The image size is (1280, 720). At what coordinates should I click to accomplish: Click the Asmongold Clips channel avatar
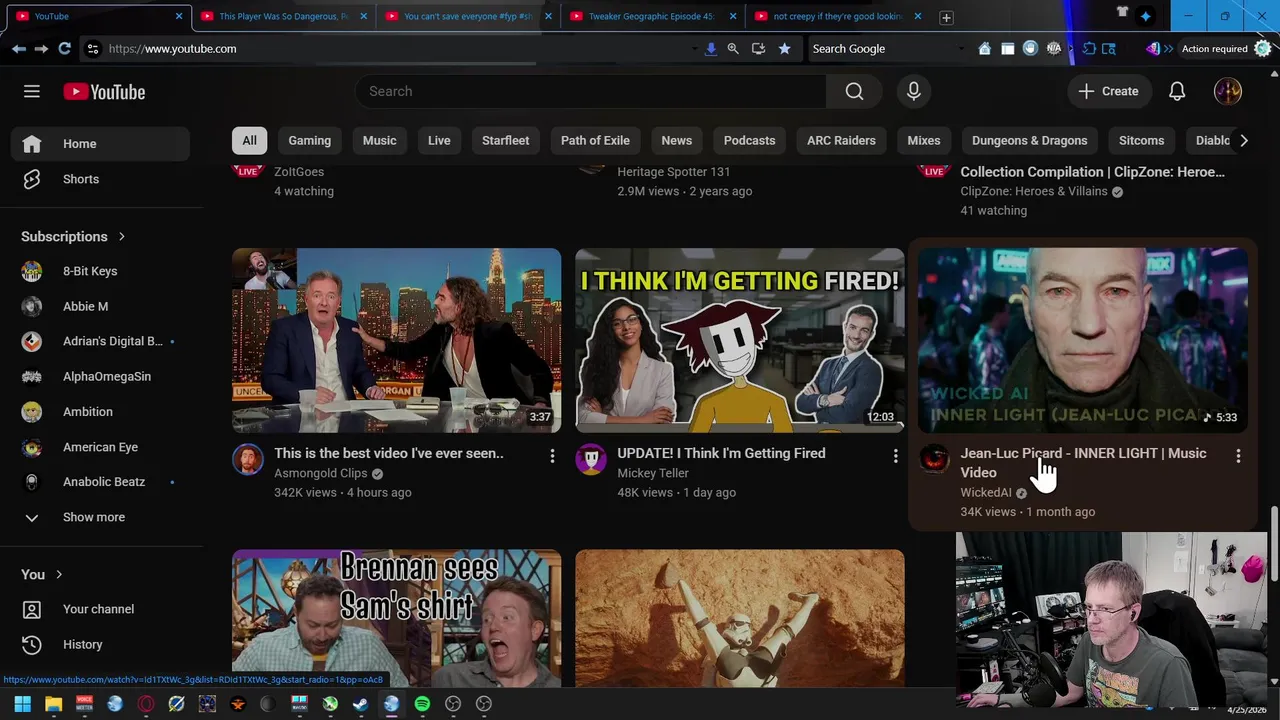[248, 459]
